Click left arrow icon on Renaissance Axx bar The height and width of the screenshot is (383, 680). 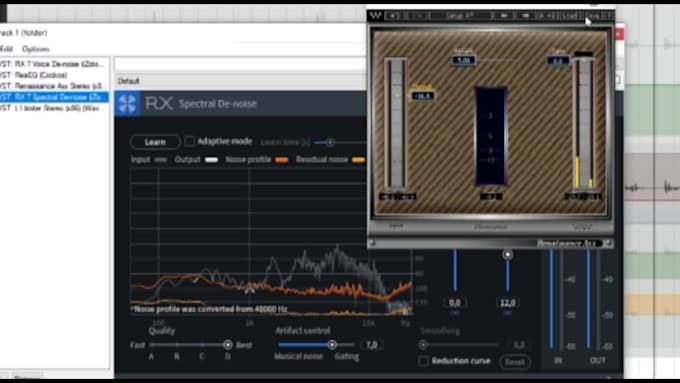(x=372, y=243)
